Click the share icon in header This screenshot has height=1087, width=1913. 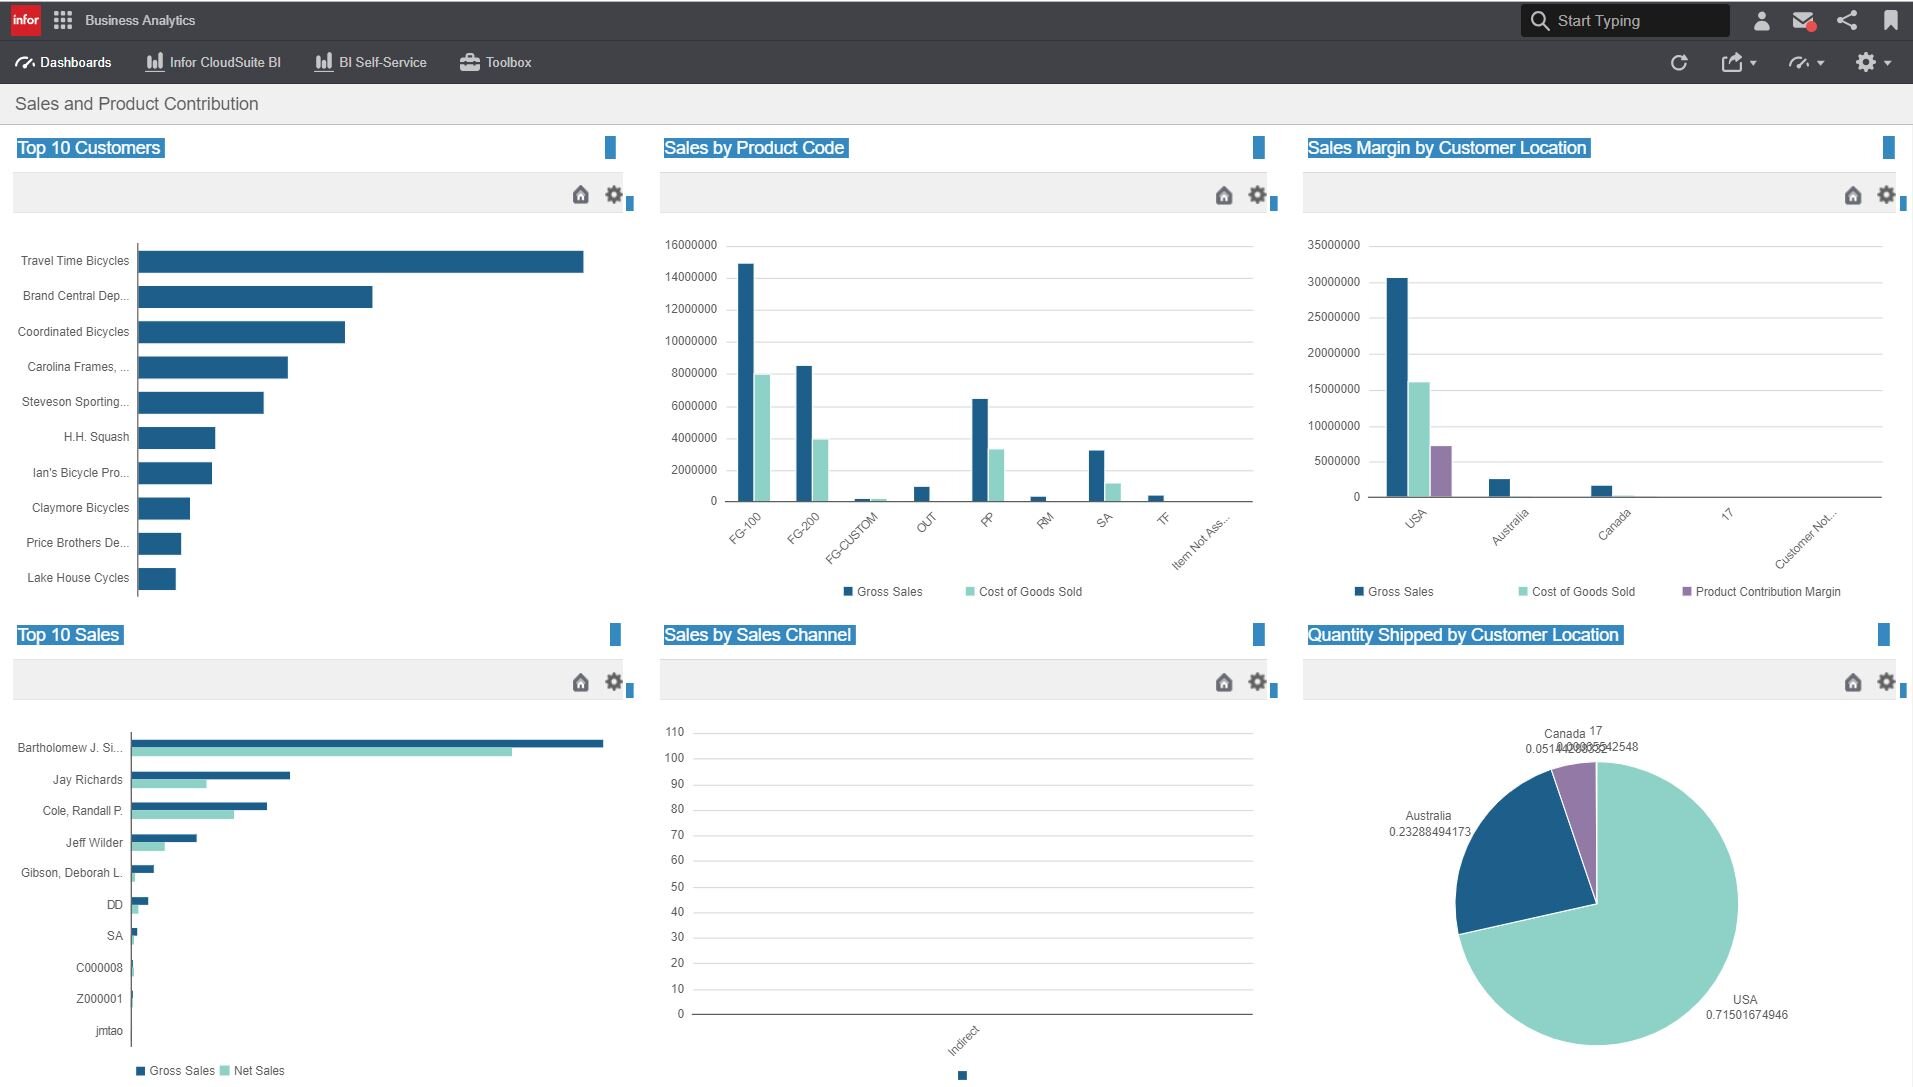pyautogui.click(x=1847, y=20)
